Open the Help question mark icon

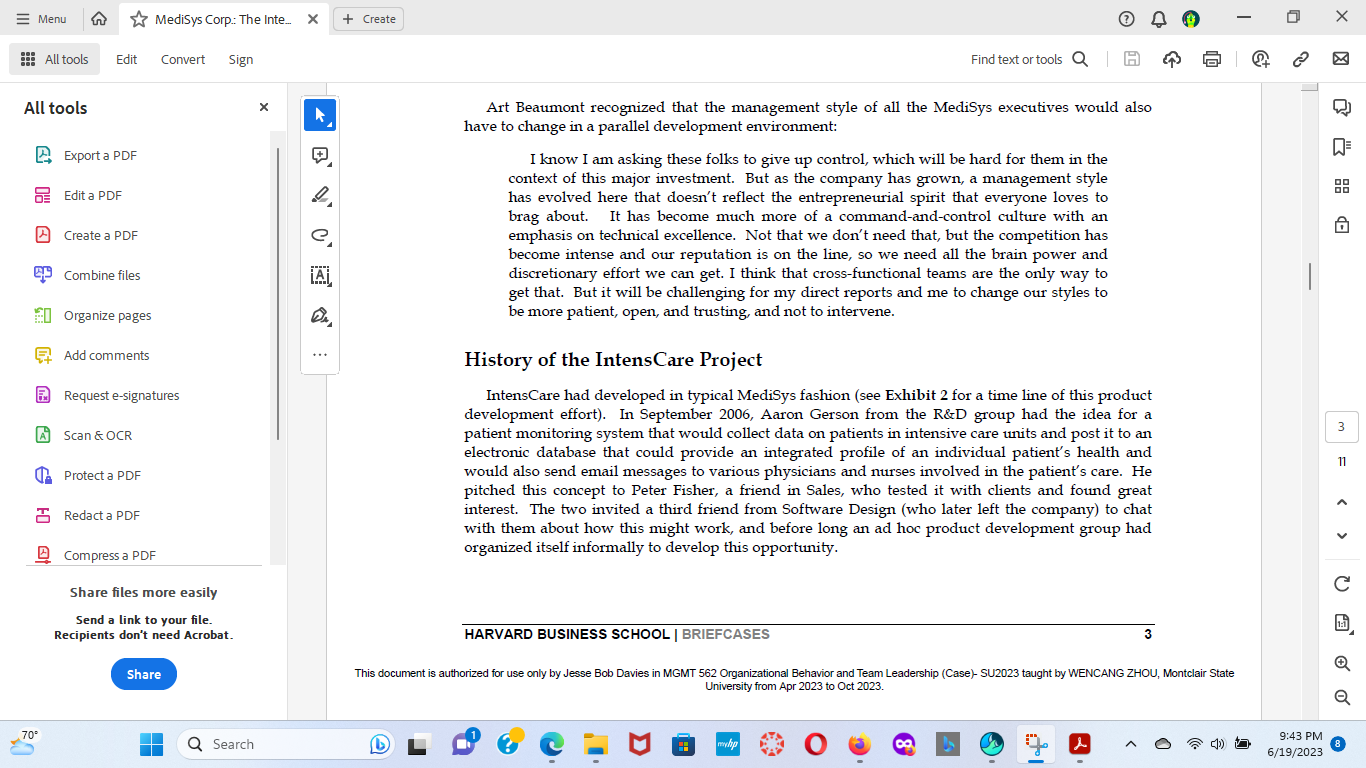(x=1127, y=19)
